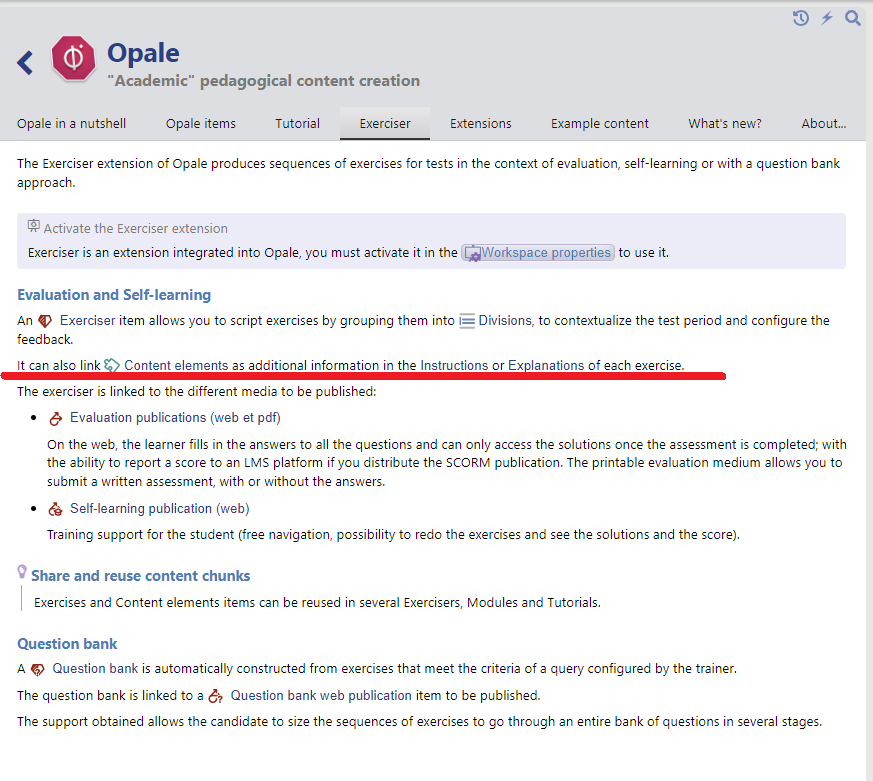This screenshot has height=781, width=873.
Task: Go to the Extensions tab
Action: pos(480,124)
